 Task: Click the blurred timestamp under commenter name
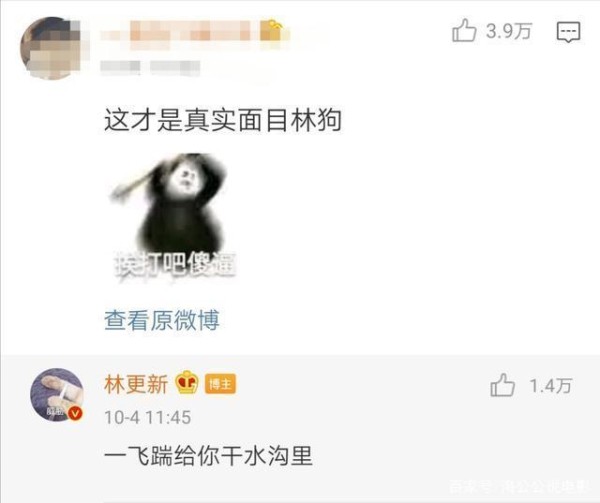pos(150,68)
